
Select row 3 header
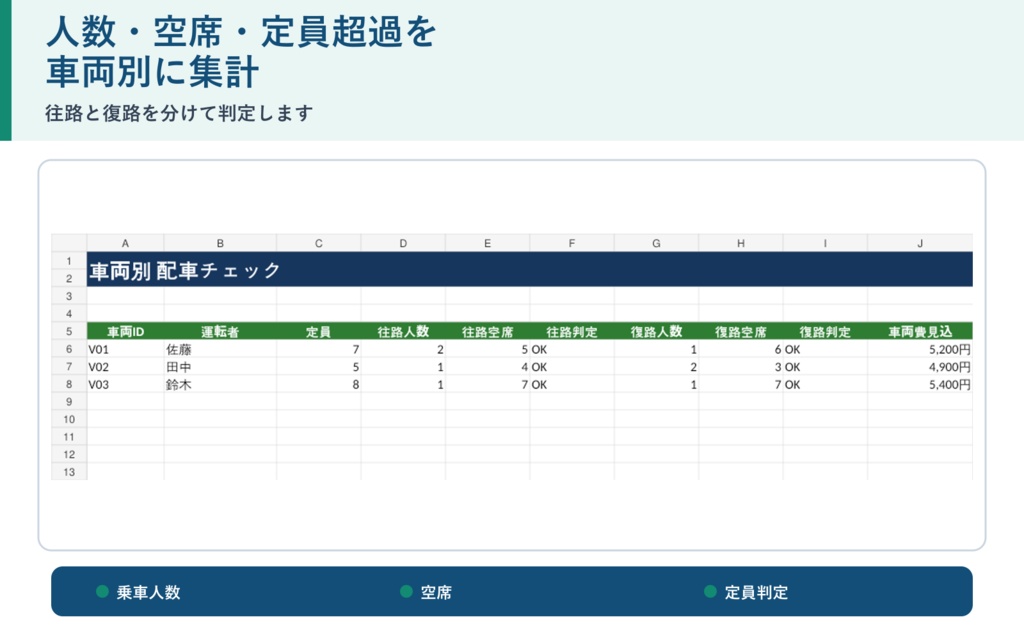[69, 296]
